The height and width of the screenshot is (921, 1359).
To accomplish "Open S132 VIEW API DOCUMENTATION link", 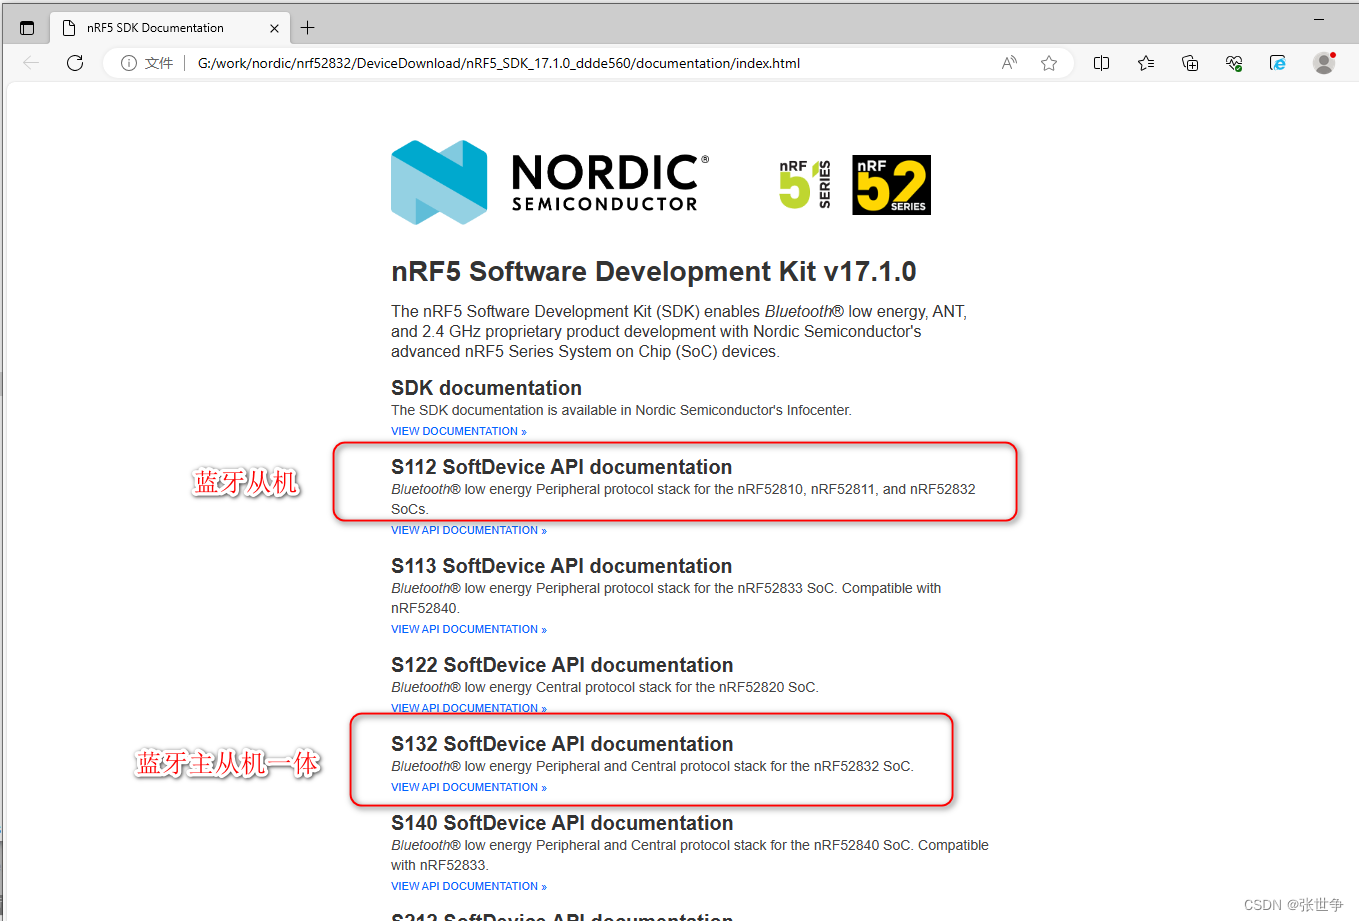I will click(469, 787).
